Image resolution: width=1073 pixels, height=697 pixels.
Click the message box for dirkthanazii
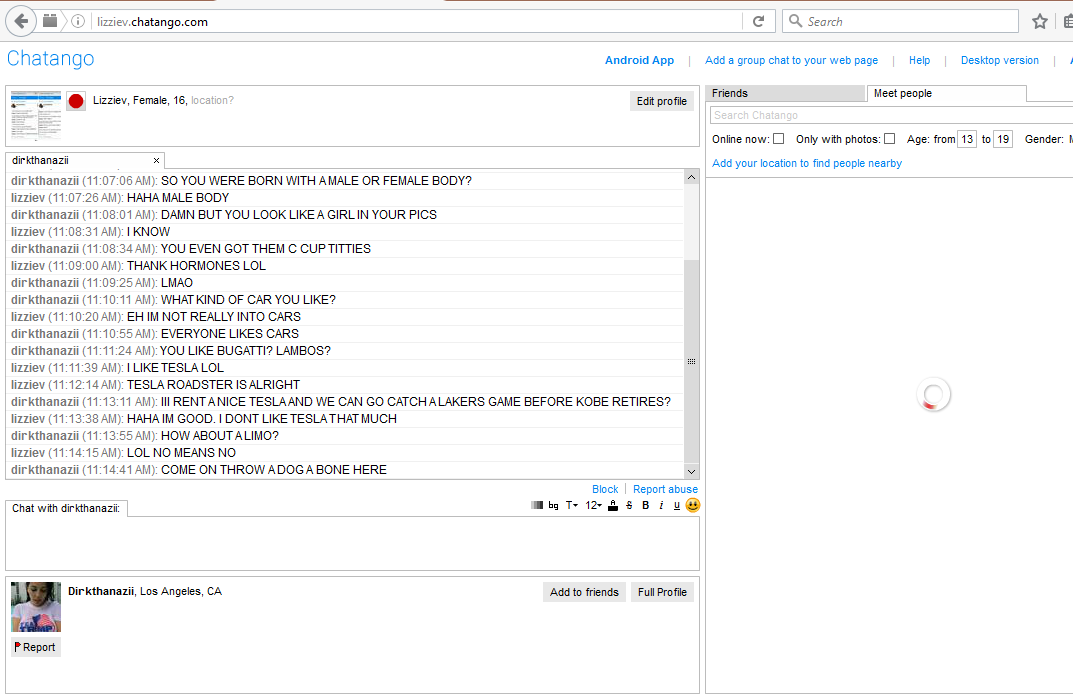coord(352,543)
